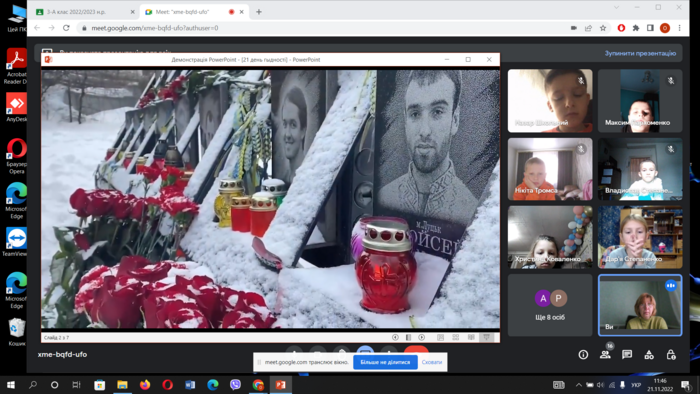Open the tab search chevron in Chrome
Screen dimensions: 700x394
pos(616,7)
